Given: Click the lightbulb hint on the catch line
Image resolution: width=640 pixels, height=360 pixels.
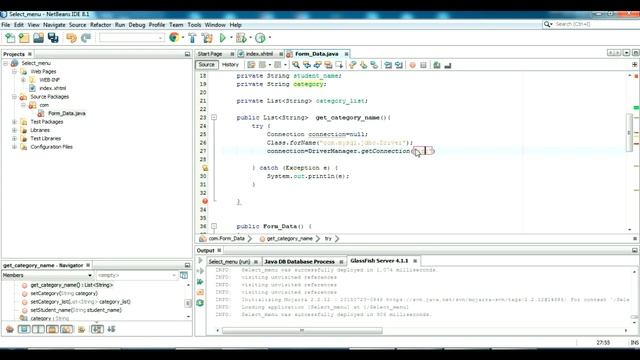Looking at the screenshot, I should coord(205,168).
